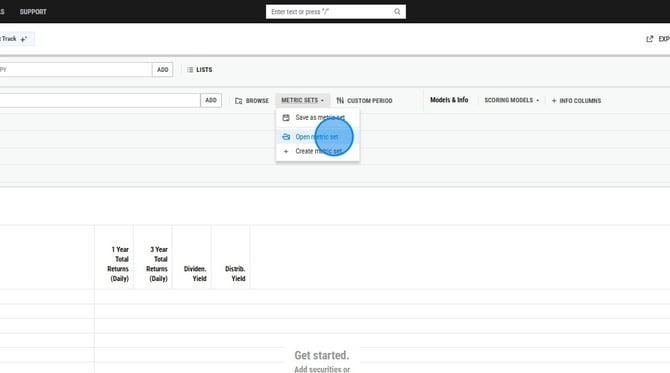Toggle the METRIC SETS dropdown

click(303, 100)
